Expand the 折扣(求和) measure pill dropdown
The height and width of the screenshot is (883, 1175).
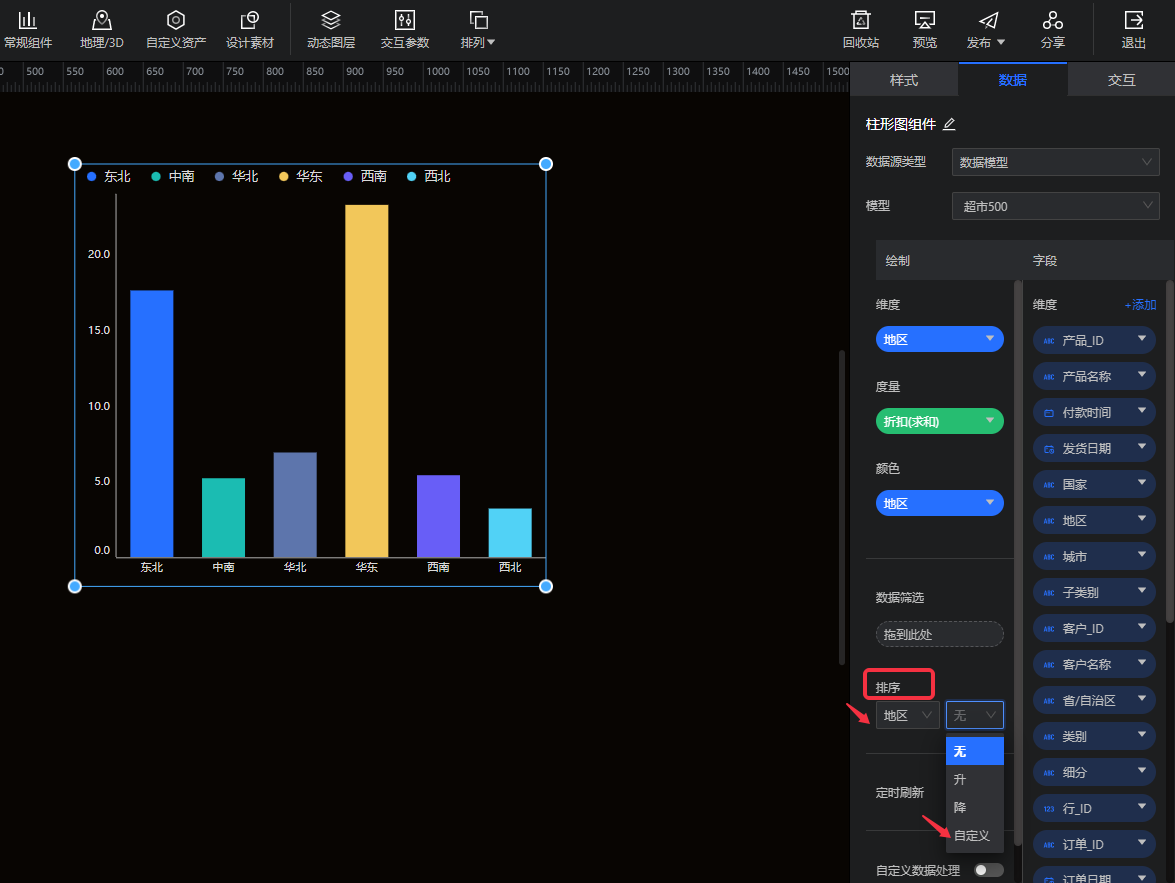(990, 421)
